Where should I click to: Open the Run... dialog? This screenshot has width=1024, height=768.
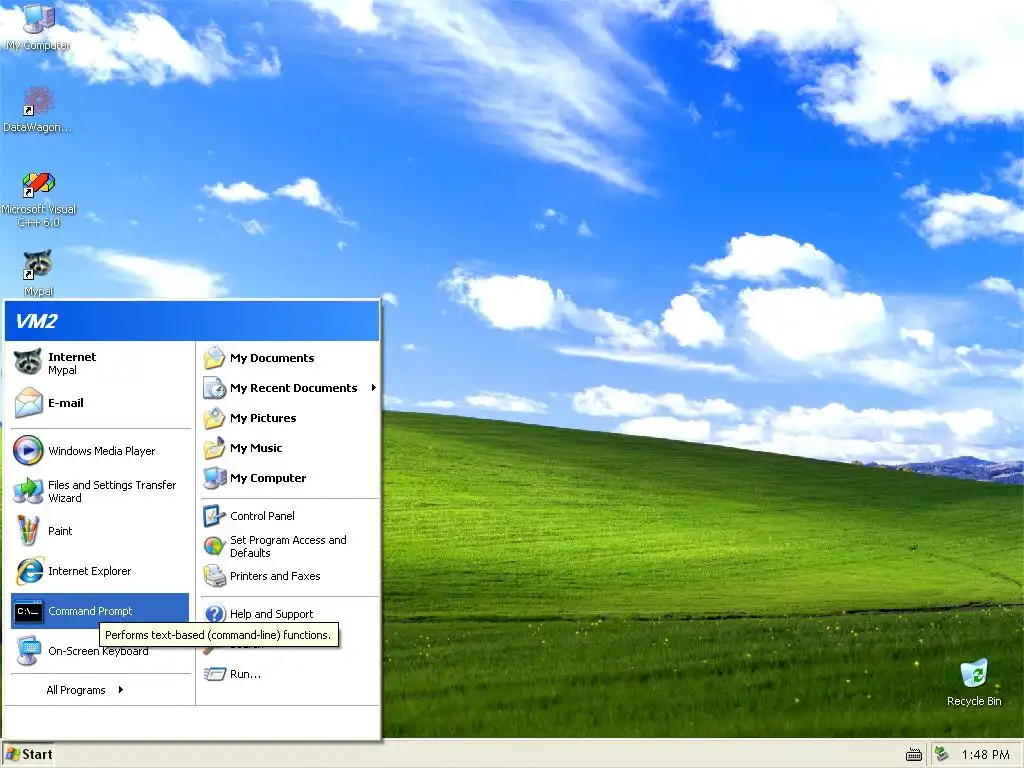(289, 674)
